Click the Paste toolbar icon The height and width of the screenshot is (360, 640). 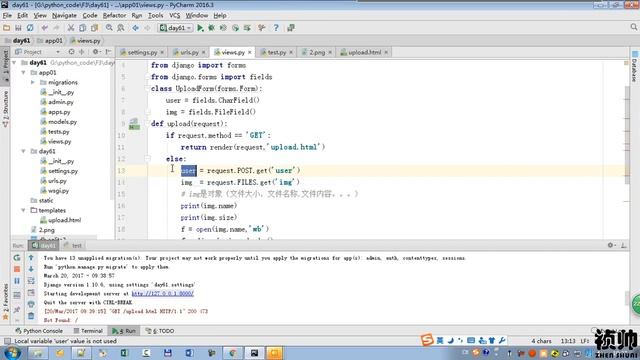(94, 28)
